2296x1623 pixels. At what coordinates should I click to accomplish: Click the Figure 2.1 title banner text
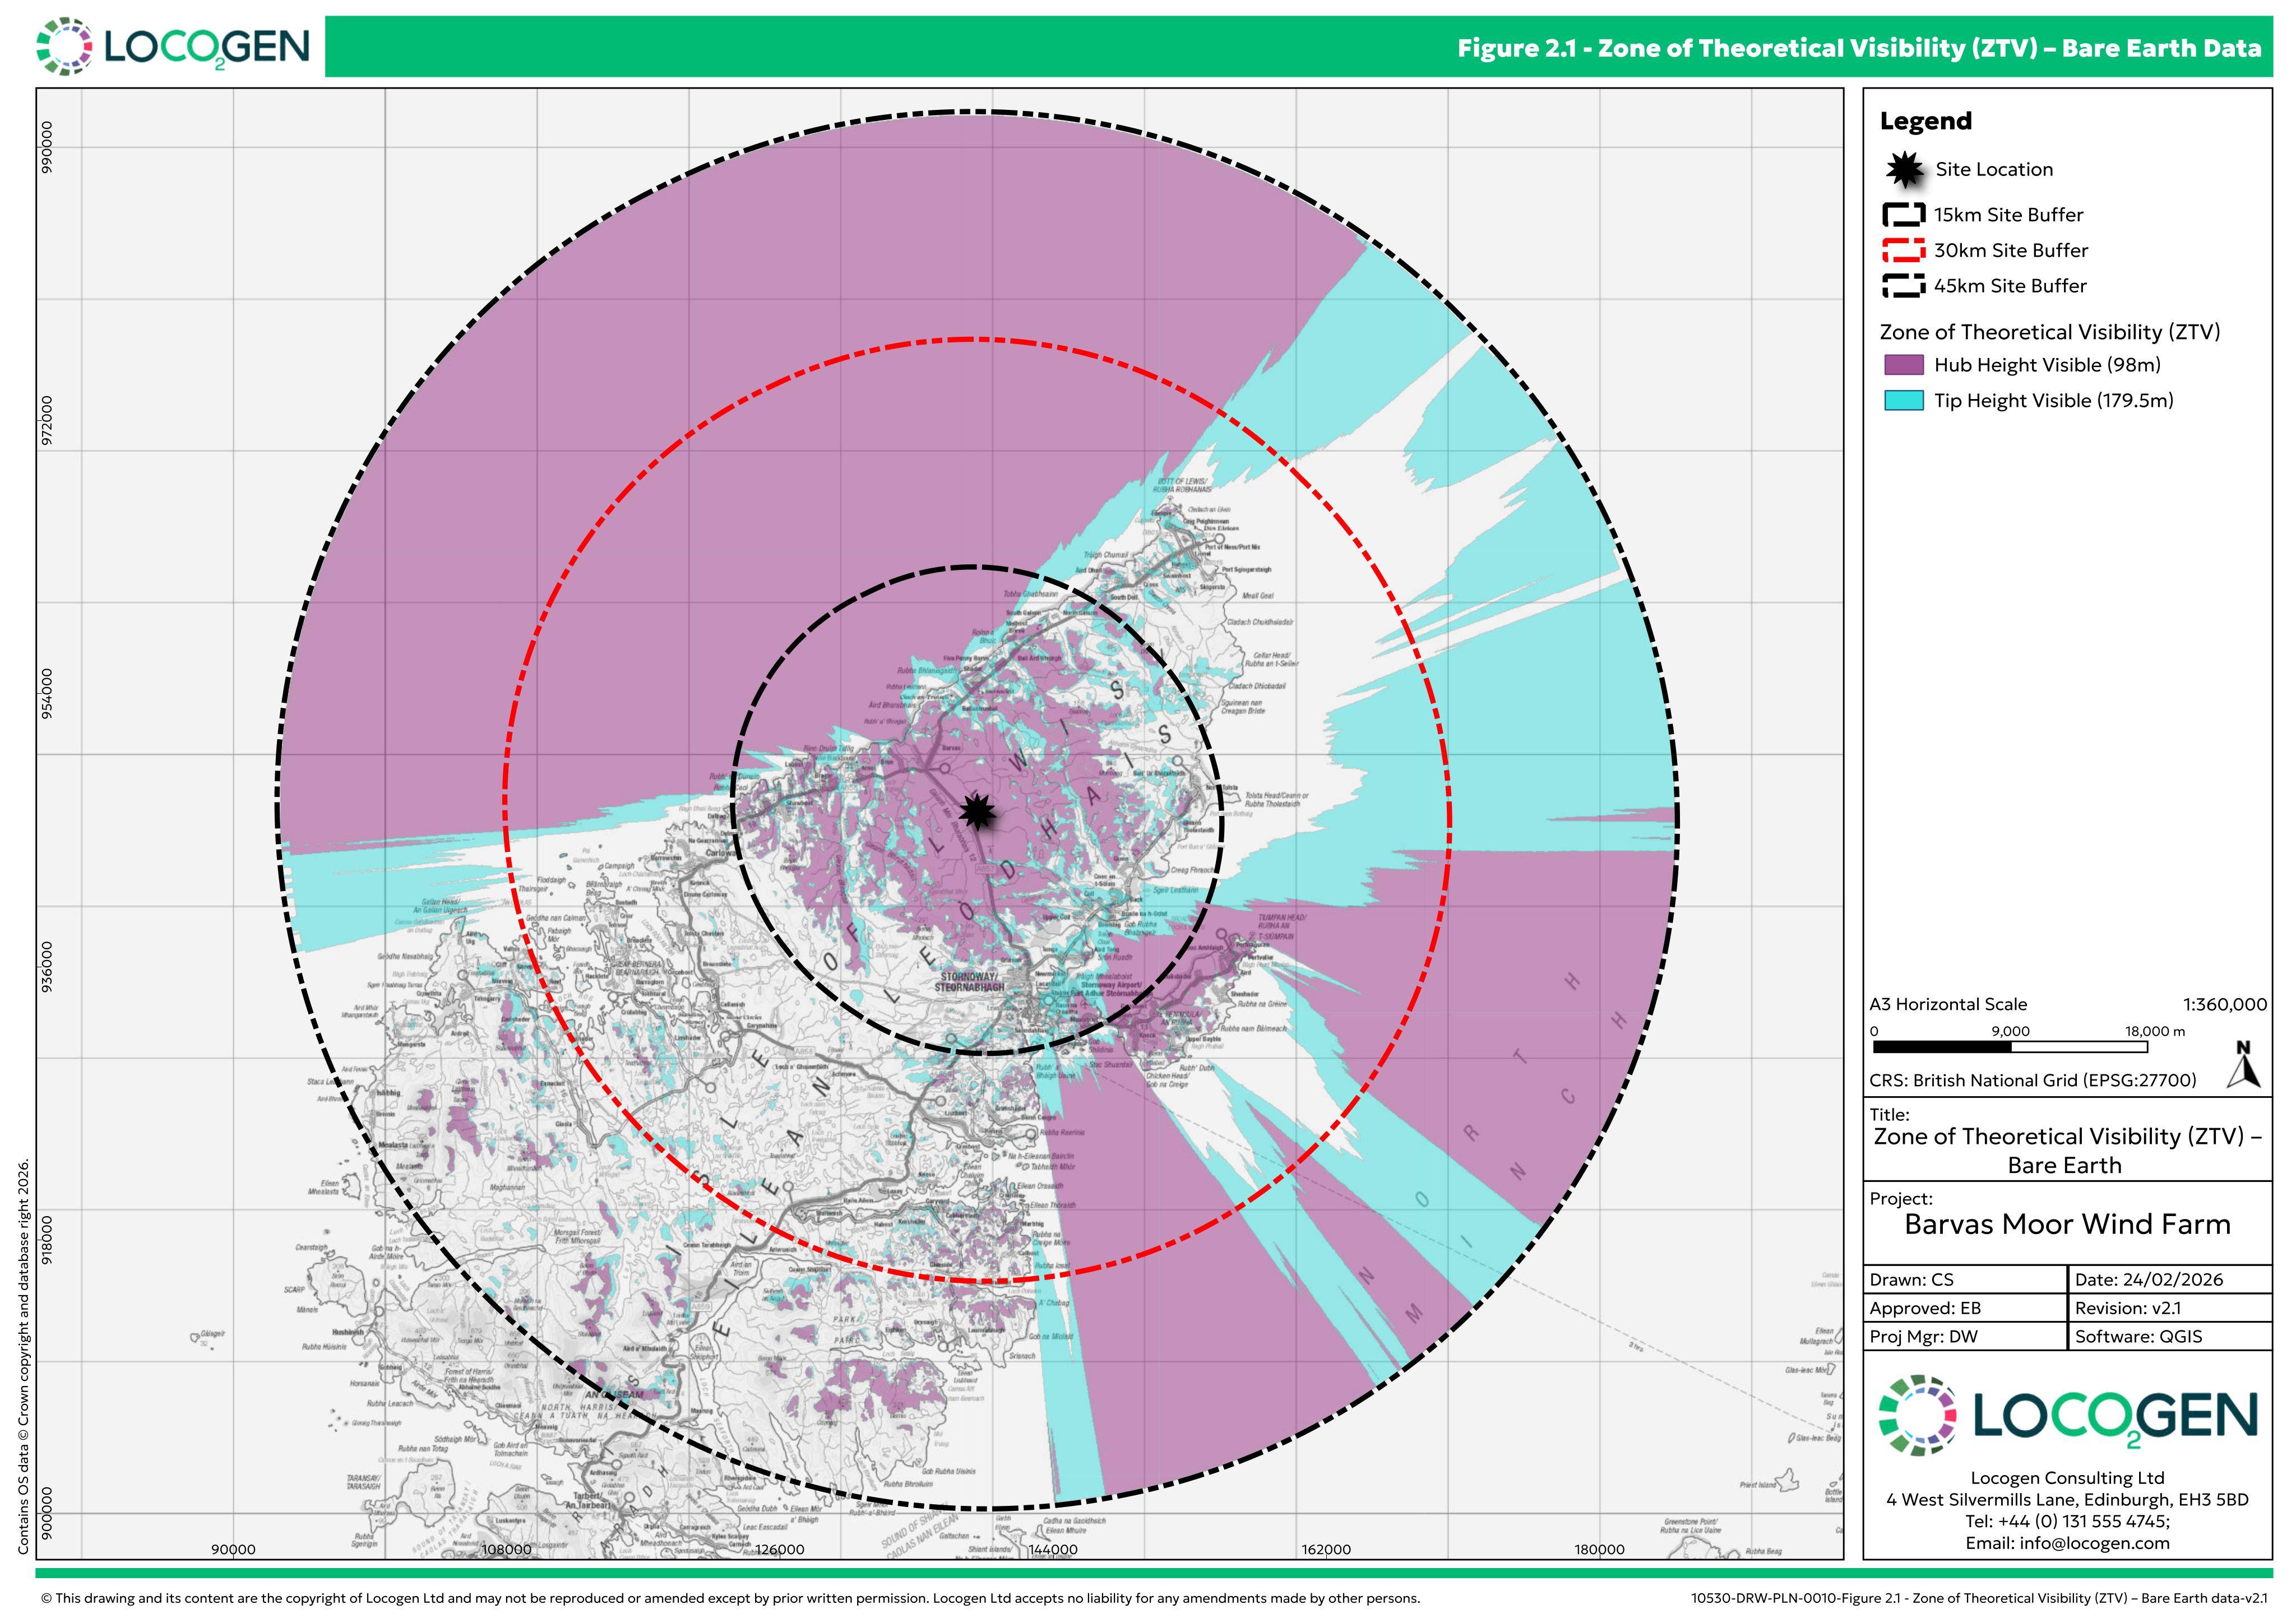click(x=1859, y=48)
